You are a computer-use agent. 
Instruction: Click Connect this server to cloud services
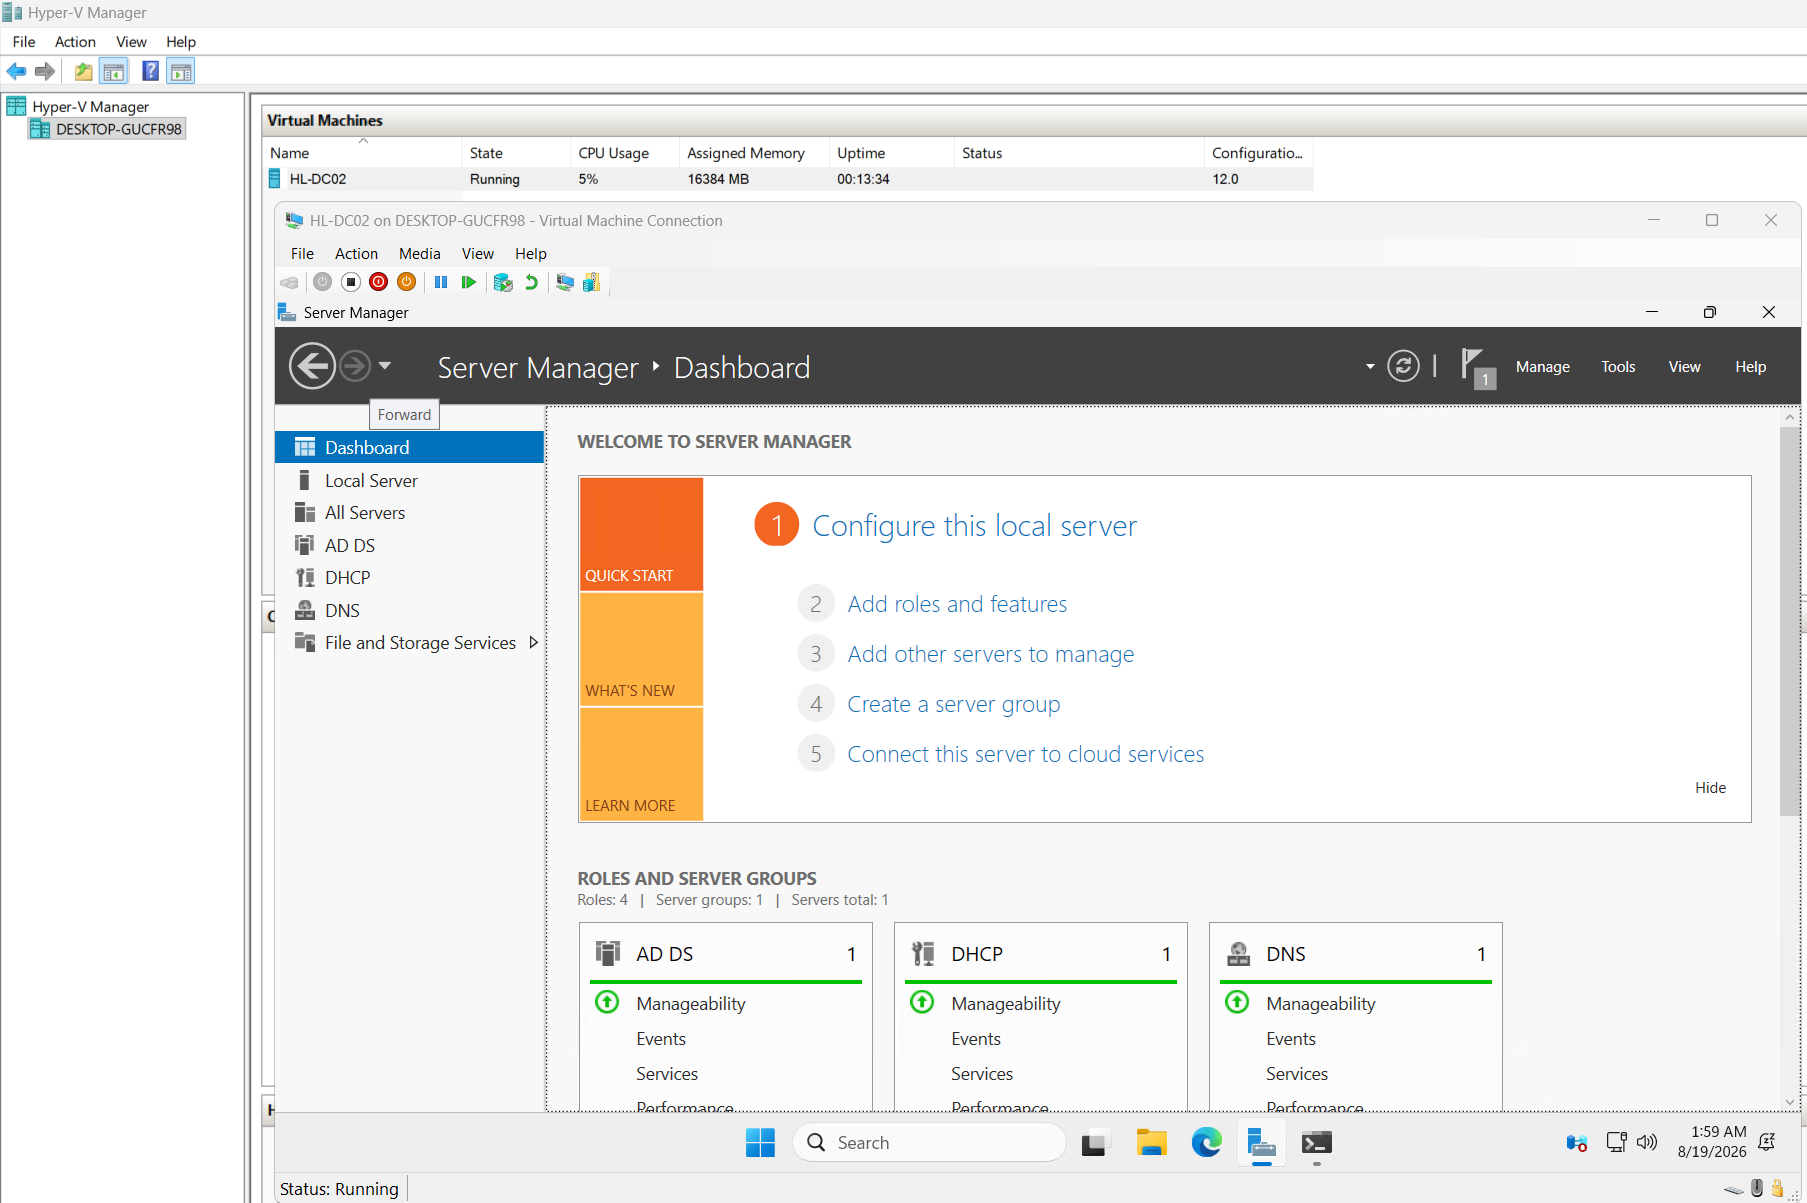[x=1026, y=754]
